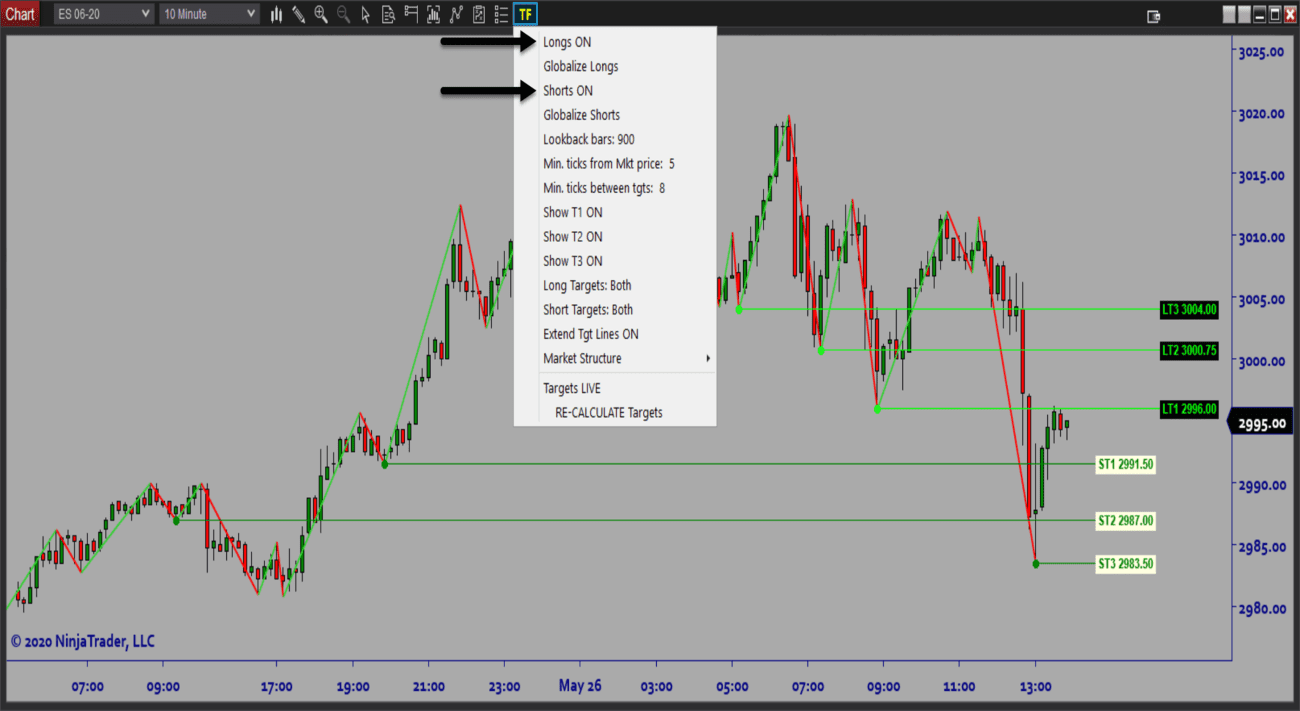Click the zoom out magnifier icon

click(343, 14)
